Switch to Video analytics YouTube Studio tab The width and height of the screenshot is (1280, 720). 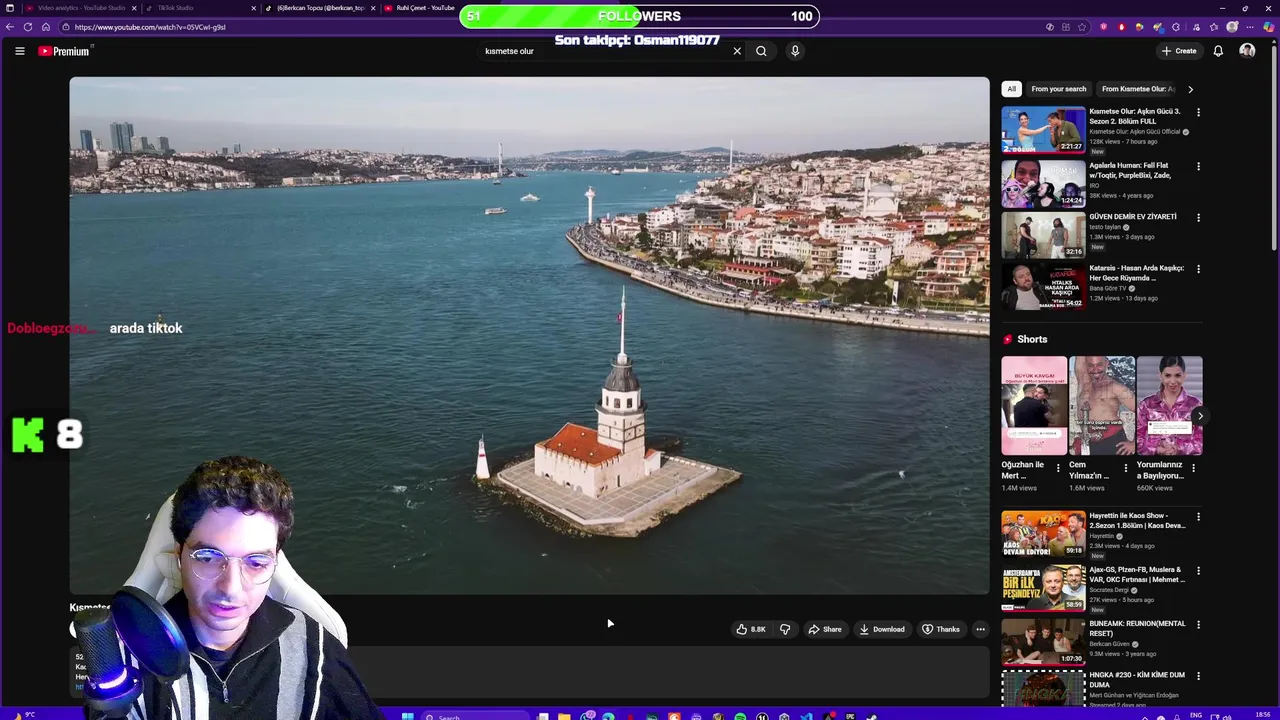pos(80,8)
